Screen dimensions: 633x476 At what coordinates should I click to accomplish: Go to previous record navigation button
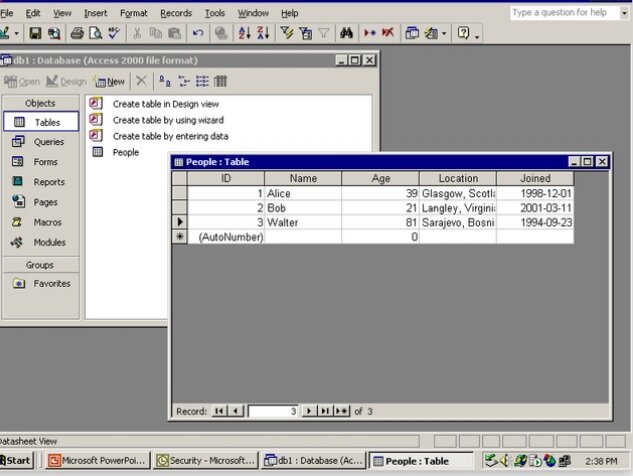coord(236,411)
